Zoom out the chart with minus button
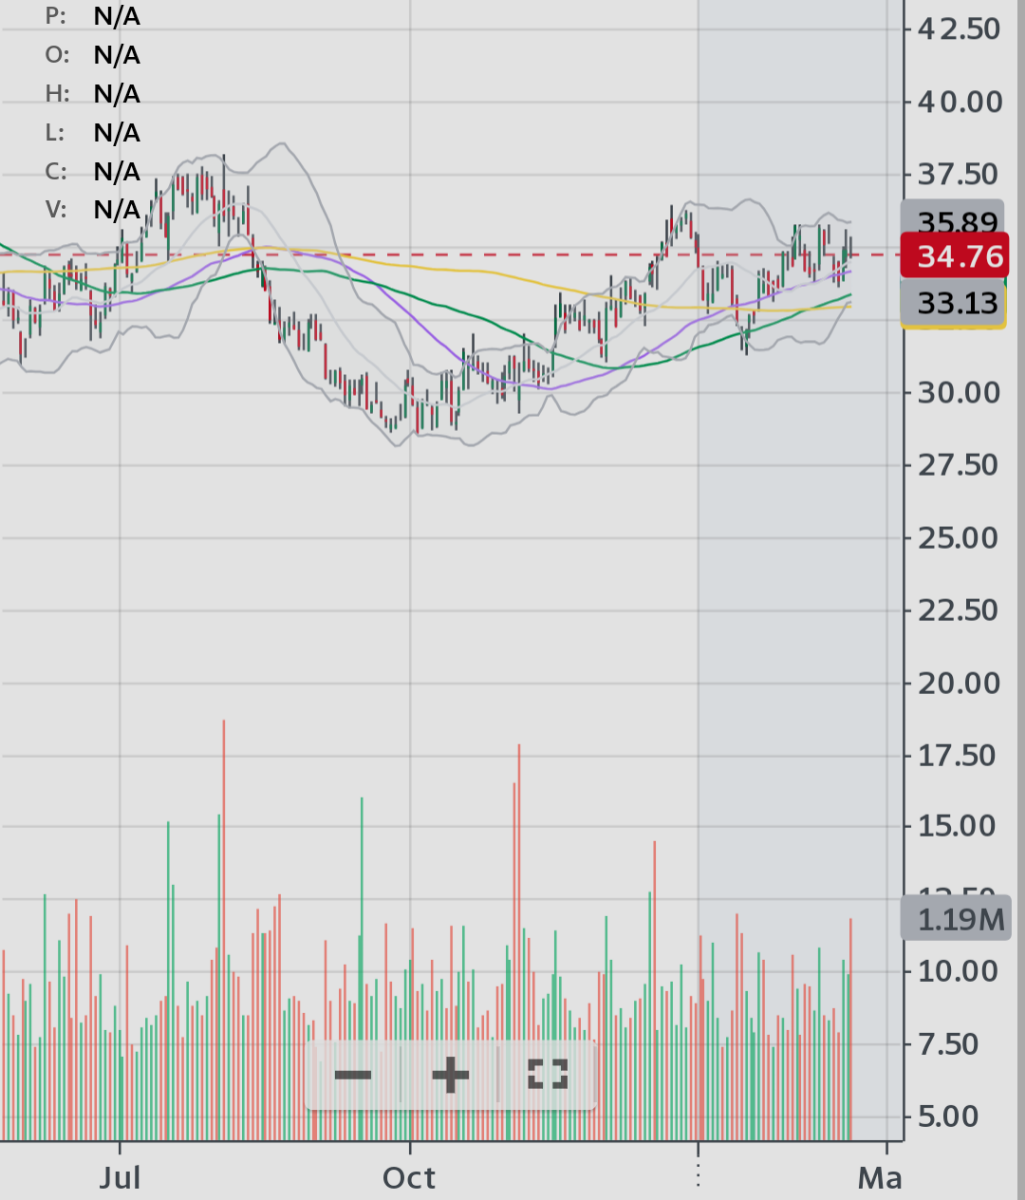 [x=353, y=1076]
